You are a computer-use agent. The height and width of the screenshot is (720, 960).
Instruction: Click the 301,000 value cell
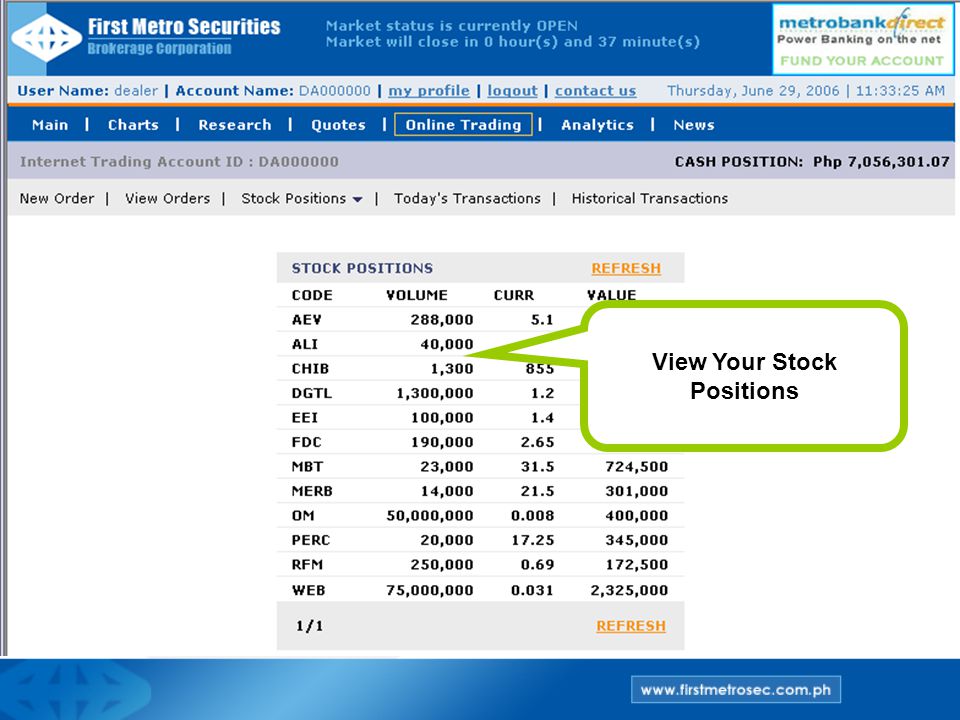pos(637,491)
